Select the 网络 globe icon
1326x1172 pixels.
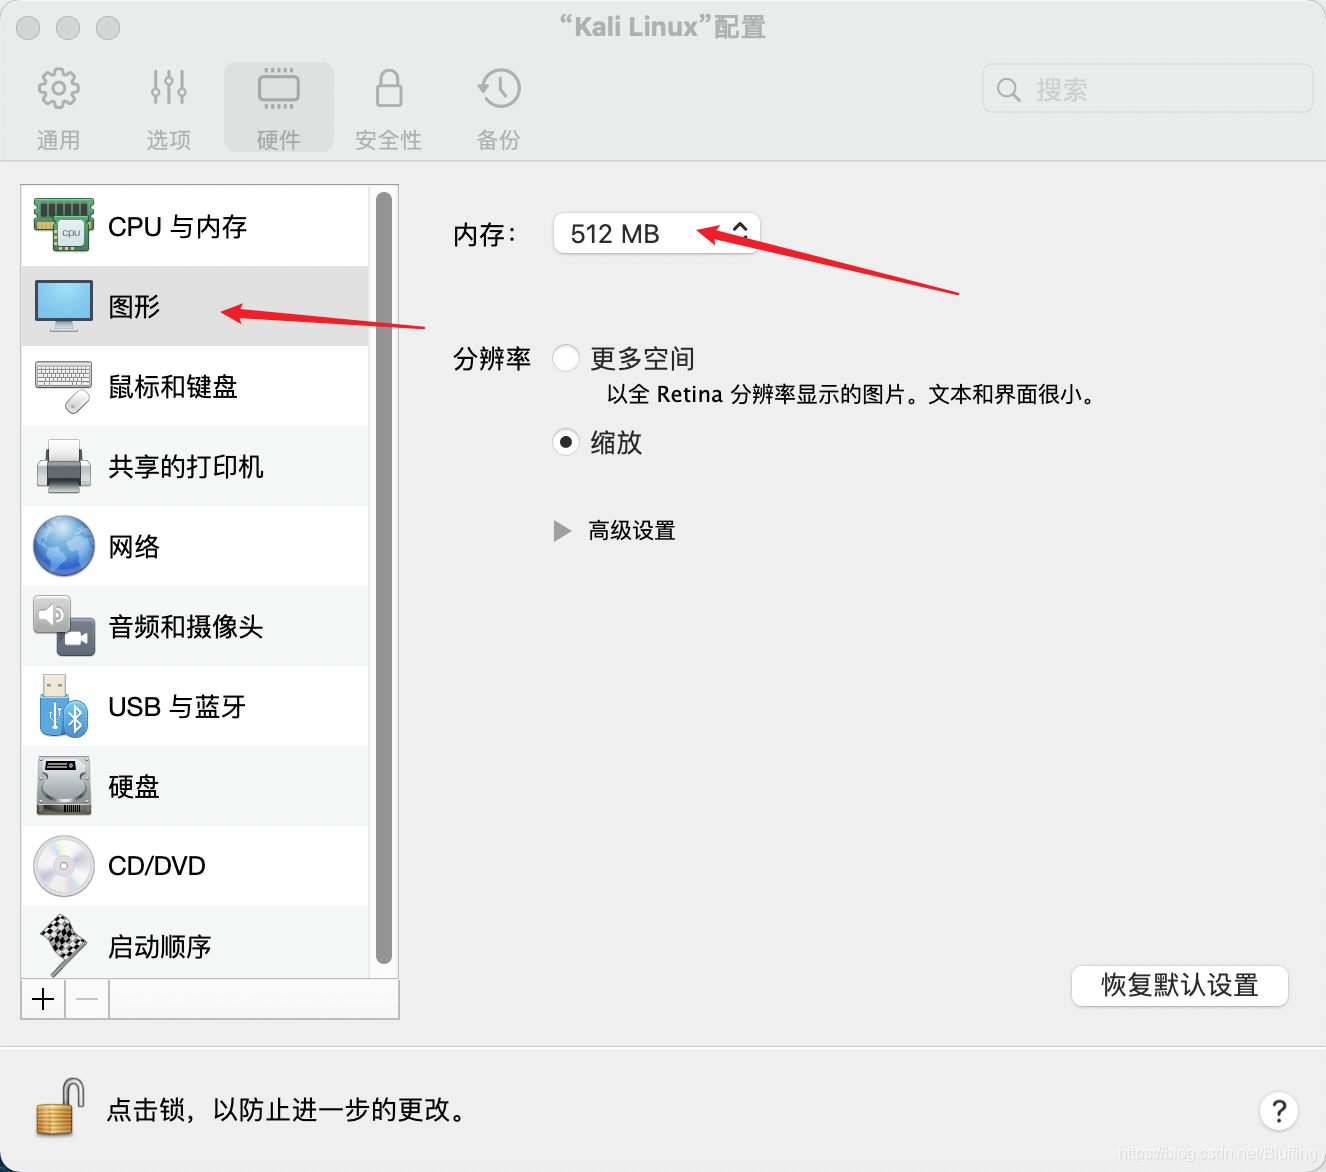[64, 546]
